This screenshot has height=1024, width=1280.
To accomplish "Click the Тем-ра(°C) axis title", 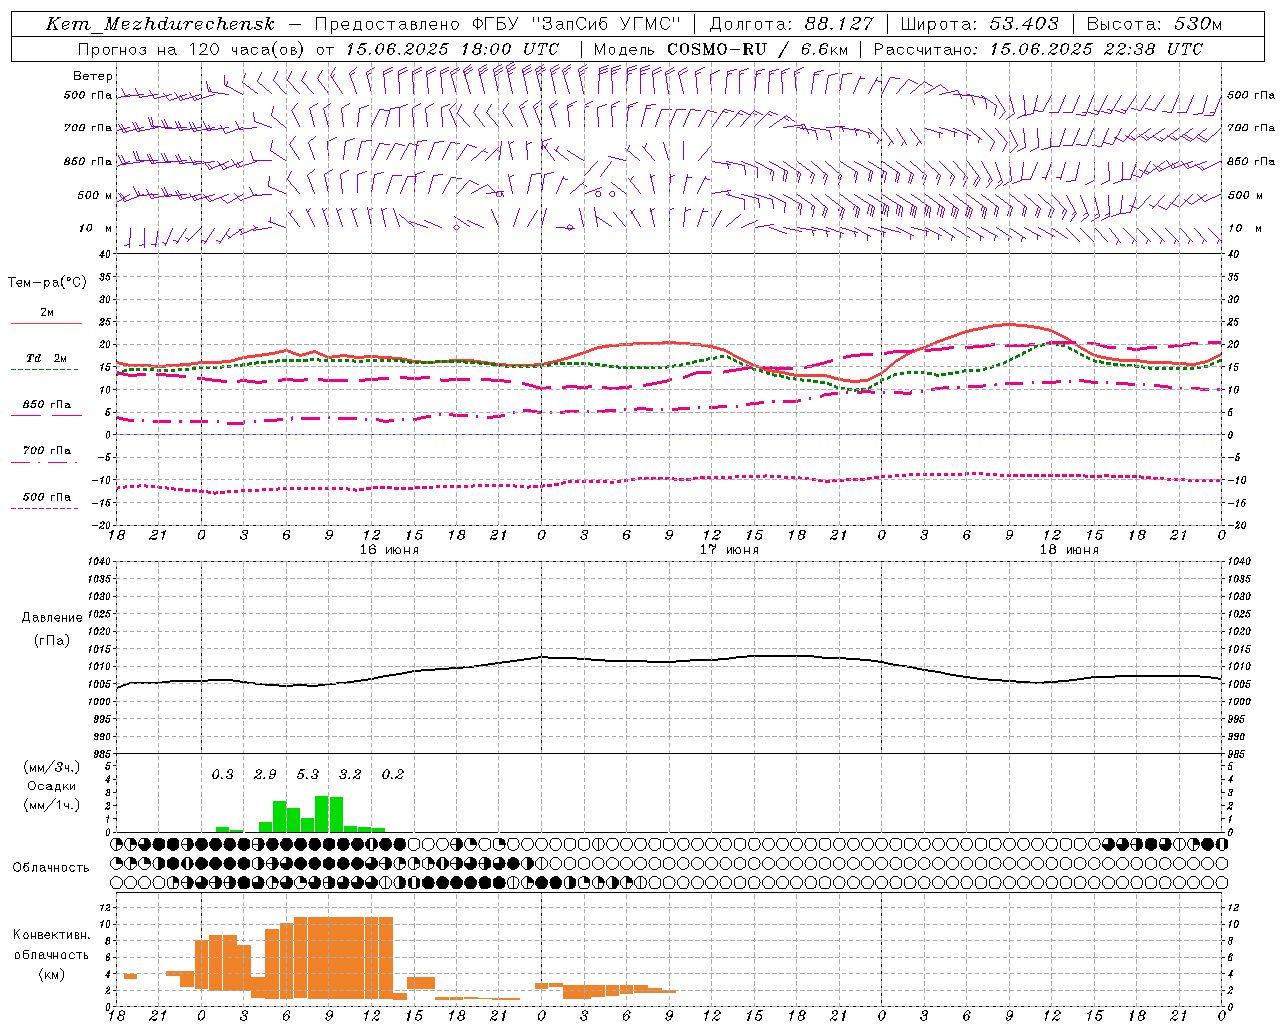I will (x=47, y=283).
